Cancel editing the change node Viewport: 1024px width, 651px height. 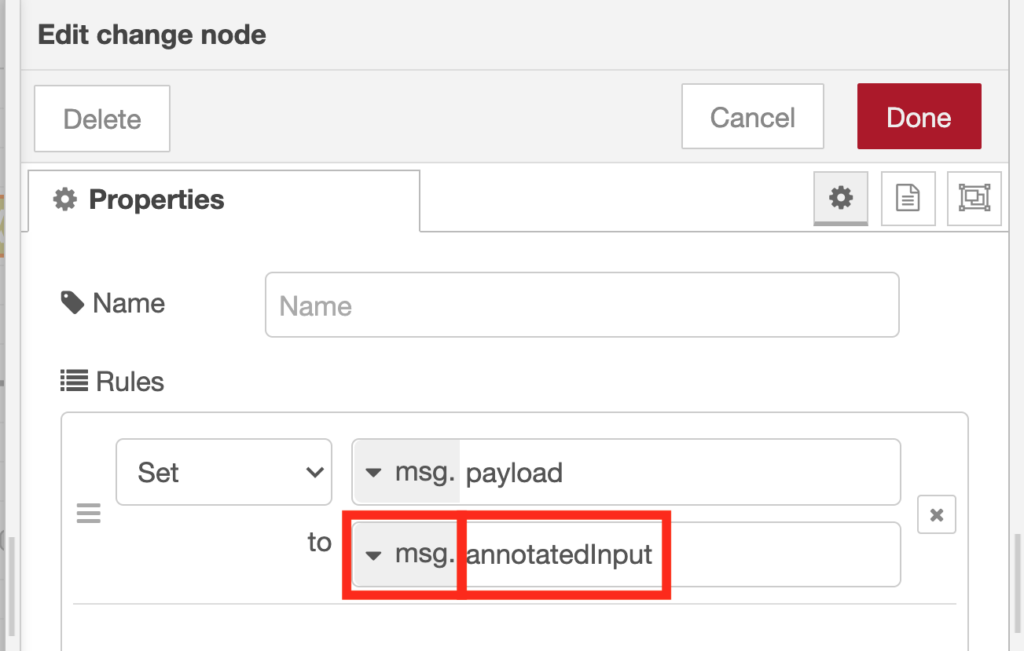tap(752, 116)
